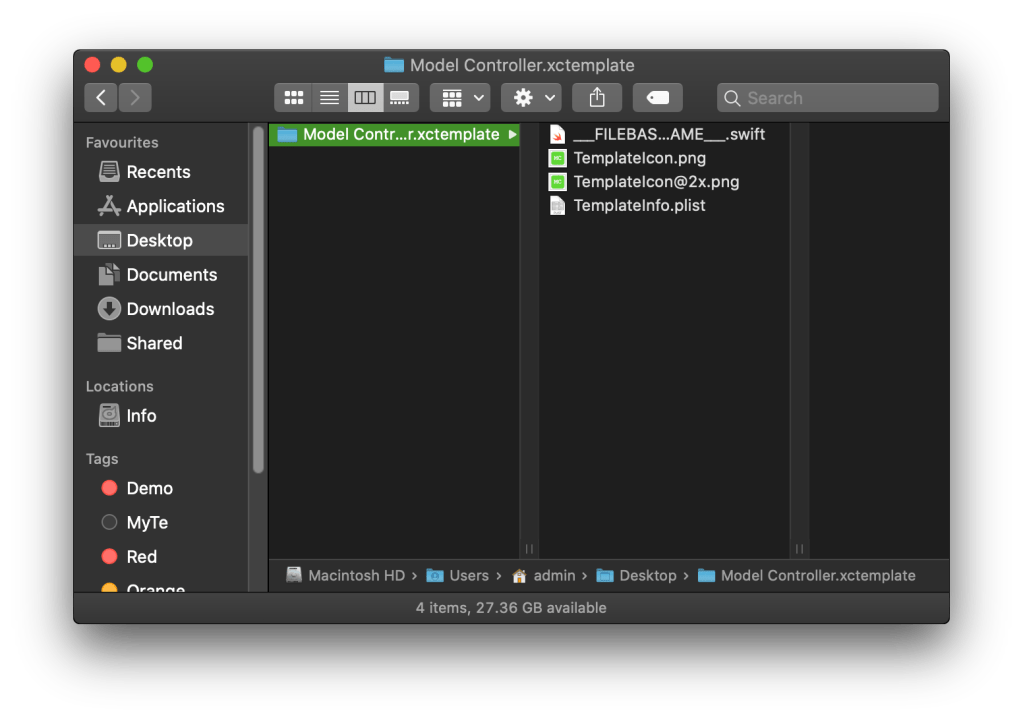The width and height of the screenshot is (1023, 721).
Task: Expand the Model Controller.xctemplate folder arrow
Action: (x=512, y=134)
